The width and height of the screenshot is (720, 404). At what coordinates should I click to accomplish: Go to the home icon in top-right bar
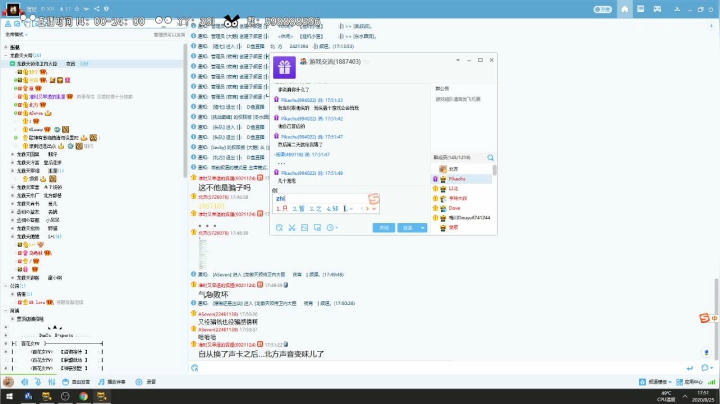pyautogui.click(x=624, y=9)
